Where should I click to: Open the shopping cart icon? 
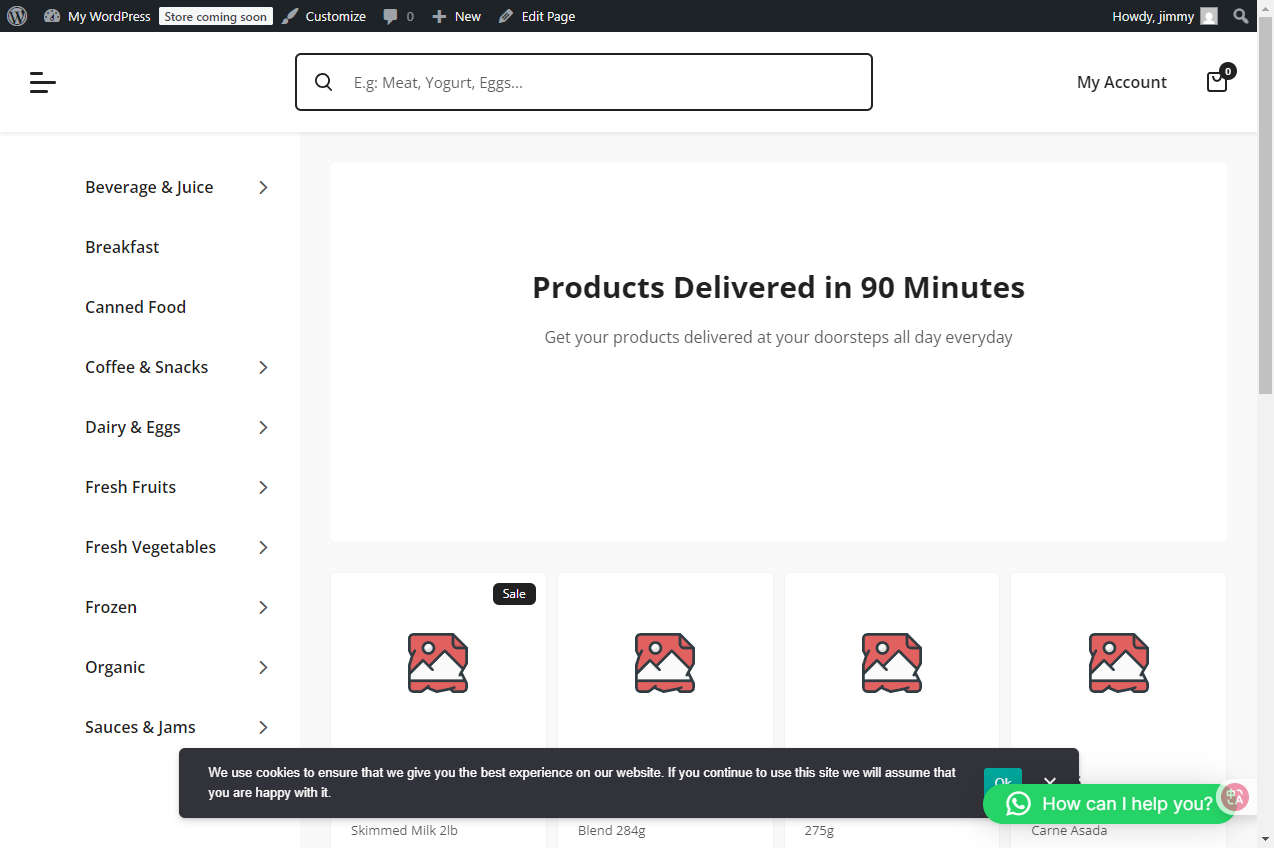tap(1218, 81)
